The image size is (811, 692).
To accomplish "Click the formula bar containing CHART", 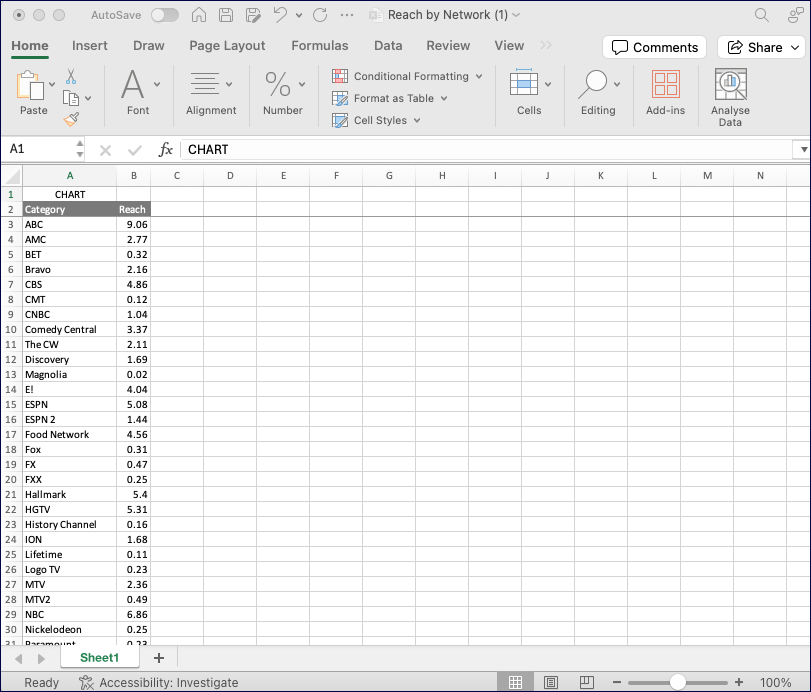I will [486, 149].
